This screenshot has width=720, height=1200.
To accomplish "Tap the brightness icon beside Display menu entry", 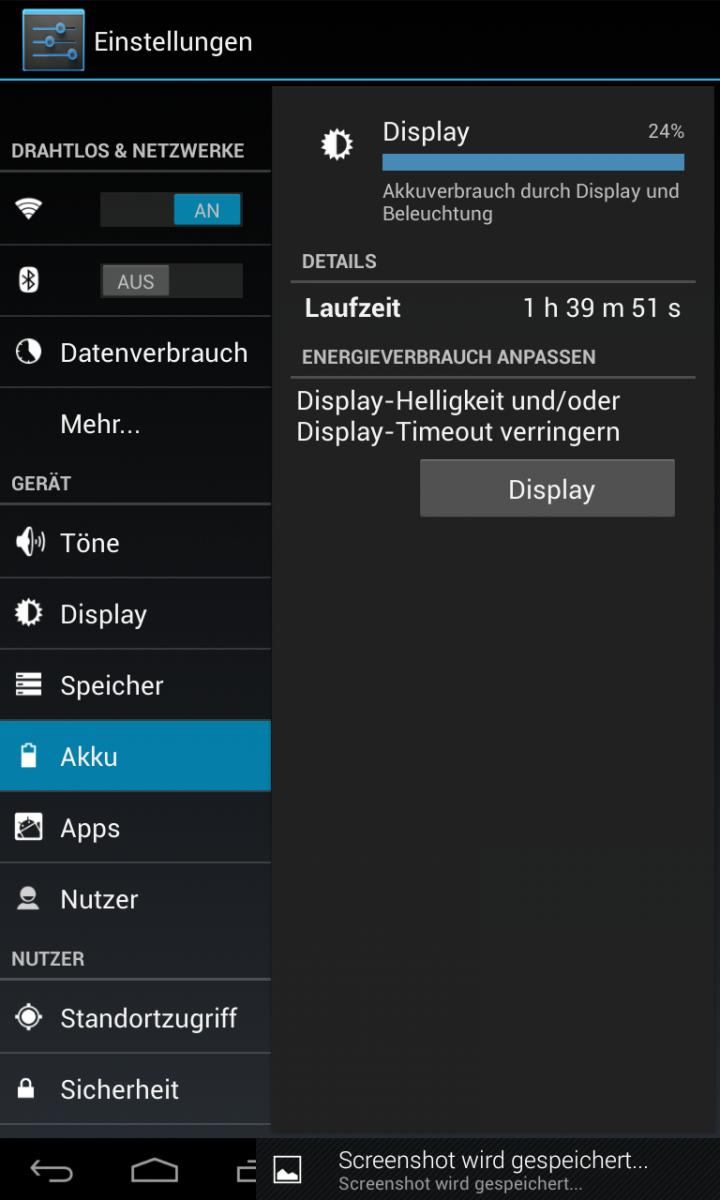I will [29, 613].
